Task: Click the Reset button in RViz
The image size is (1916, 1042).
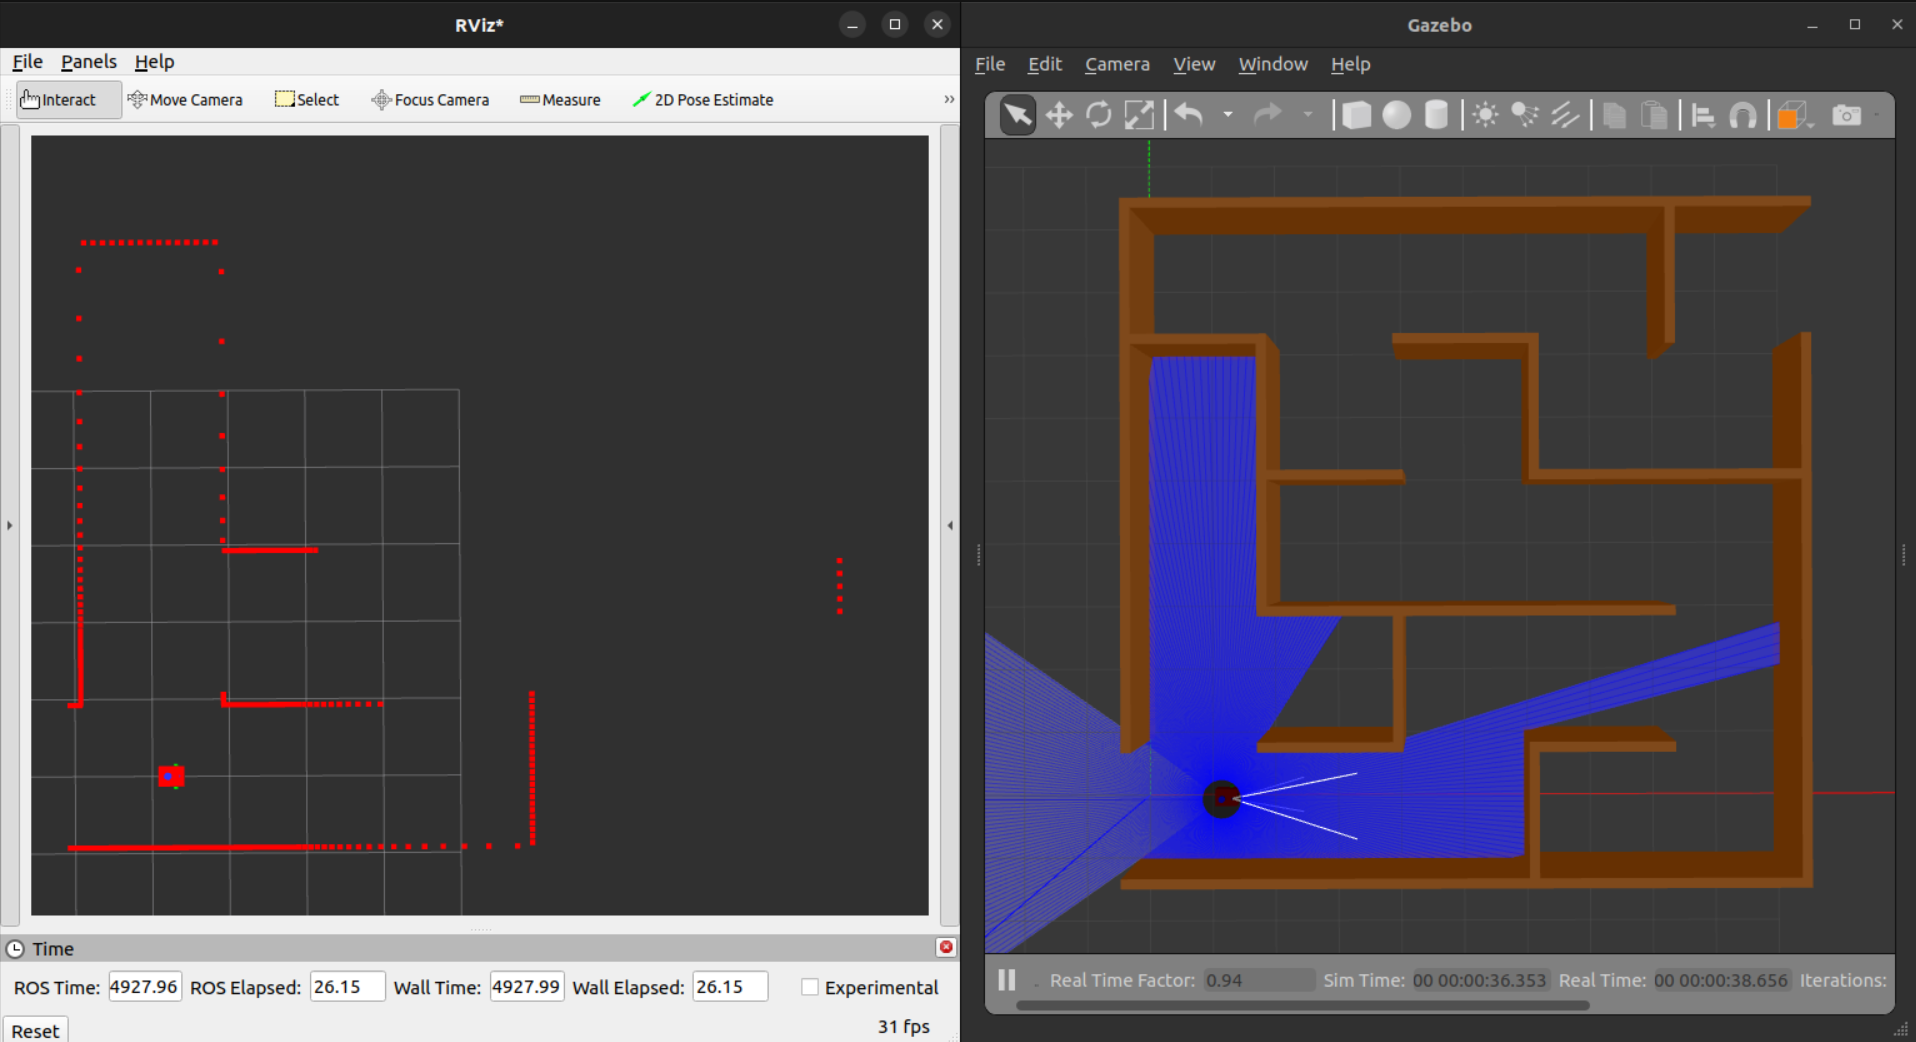Action: point(35,1030)
